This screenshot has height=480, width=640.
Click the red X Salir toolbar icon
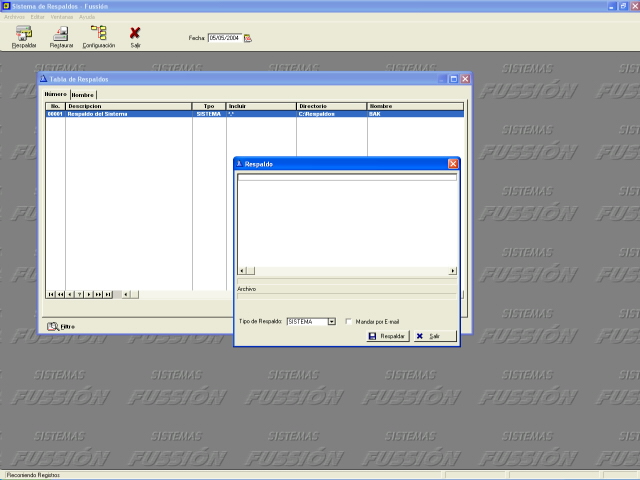135,34
